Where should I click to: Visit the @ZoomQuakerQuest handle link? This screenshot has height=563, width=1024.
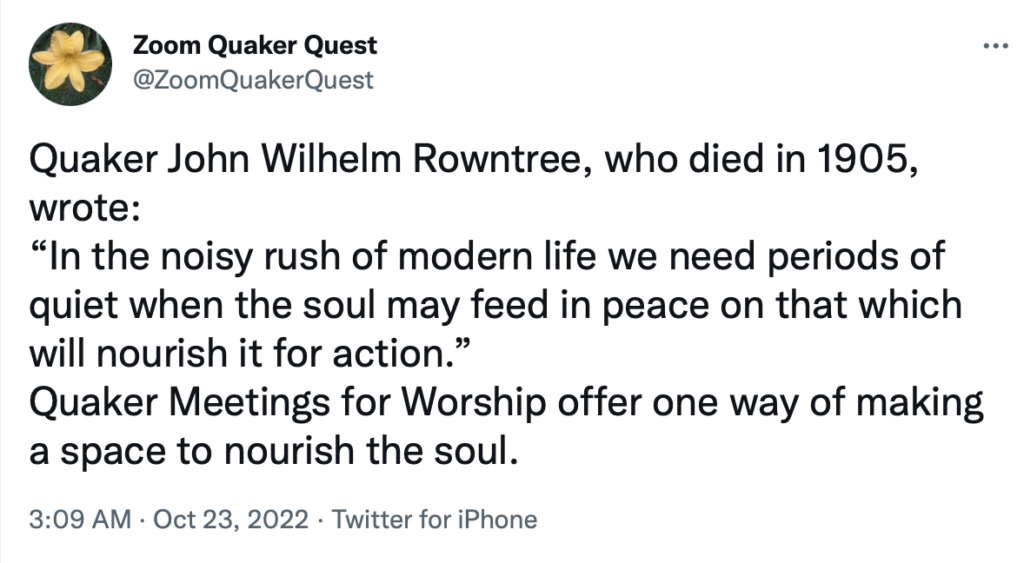(x=252, y=80)
